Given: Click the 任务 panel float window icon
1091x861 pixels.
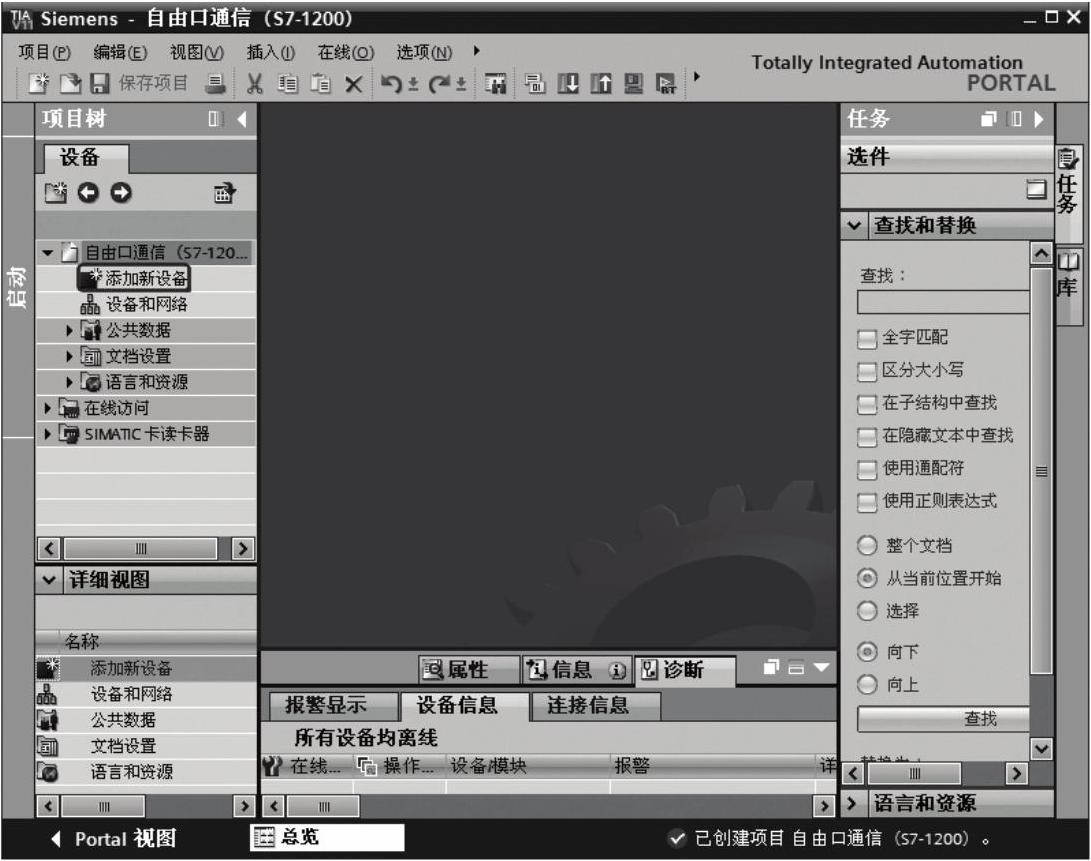Looking at the screenshot, I should (989, 119).
